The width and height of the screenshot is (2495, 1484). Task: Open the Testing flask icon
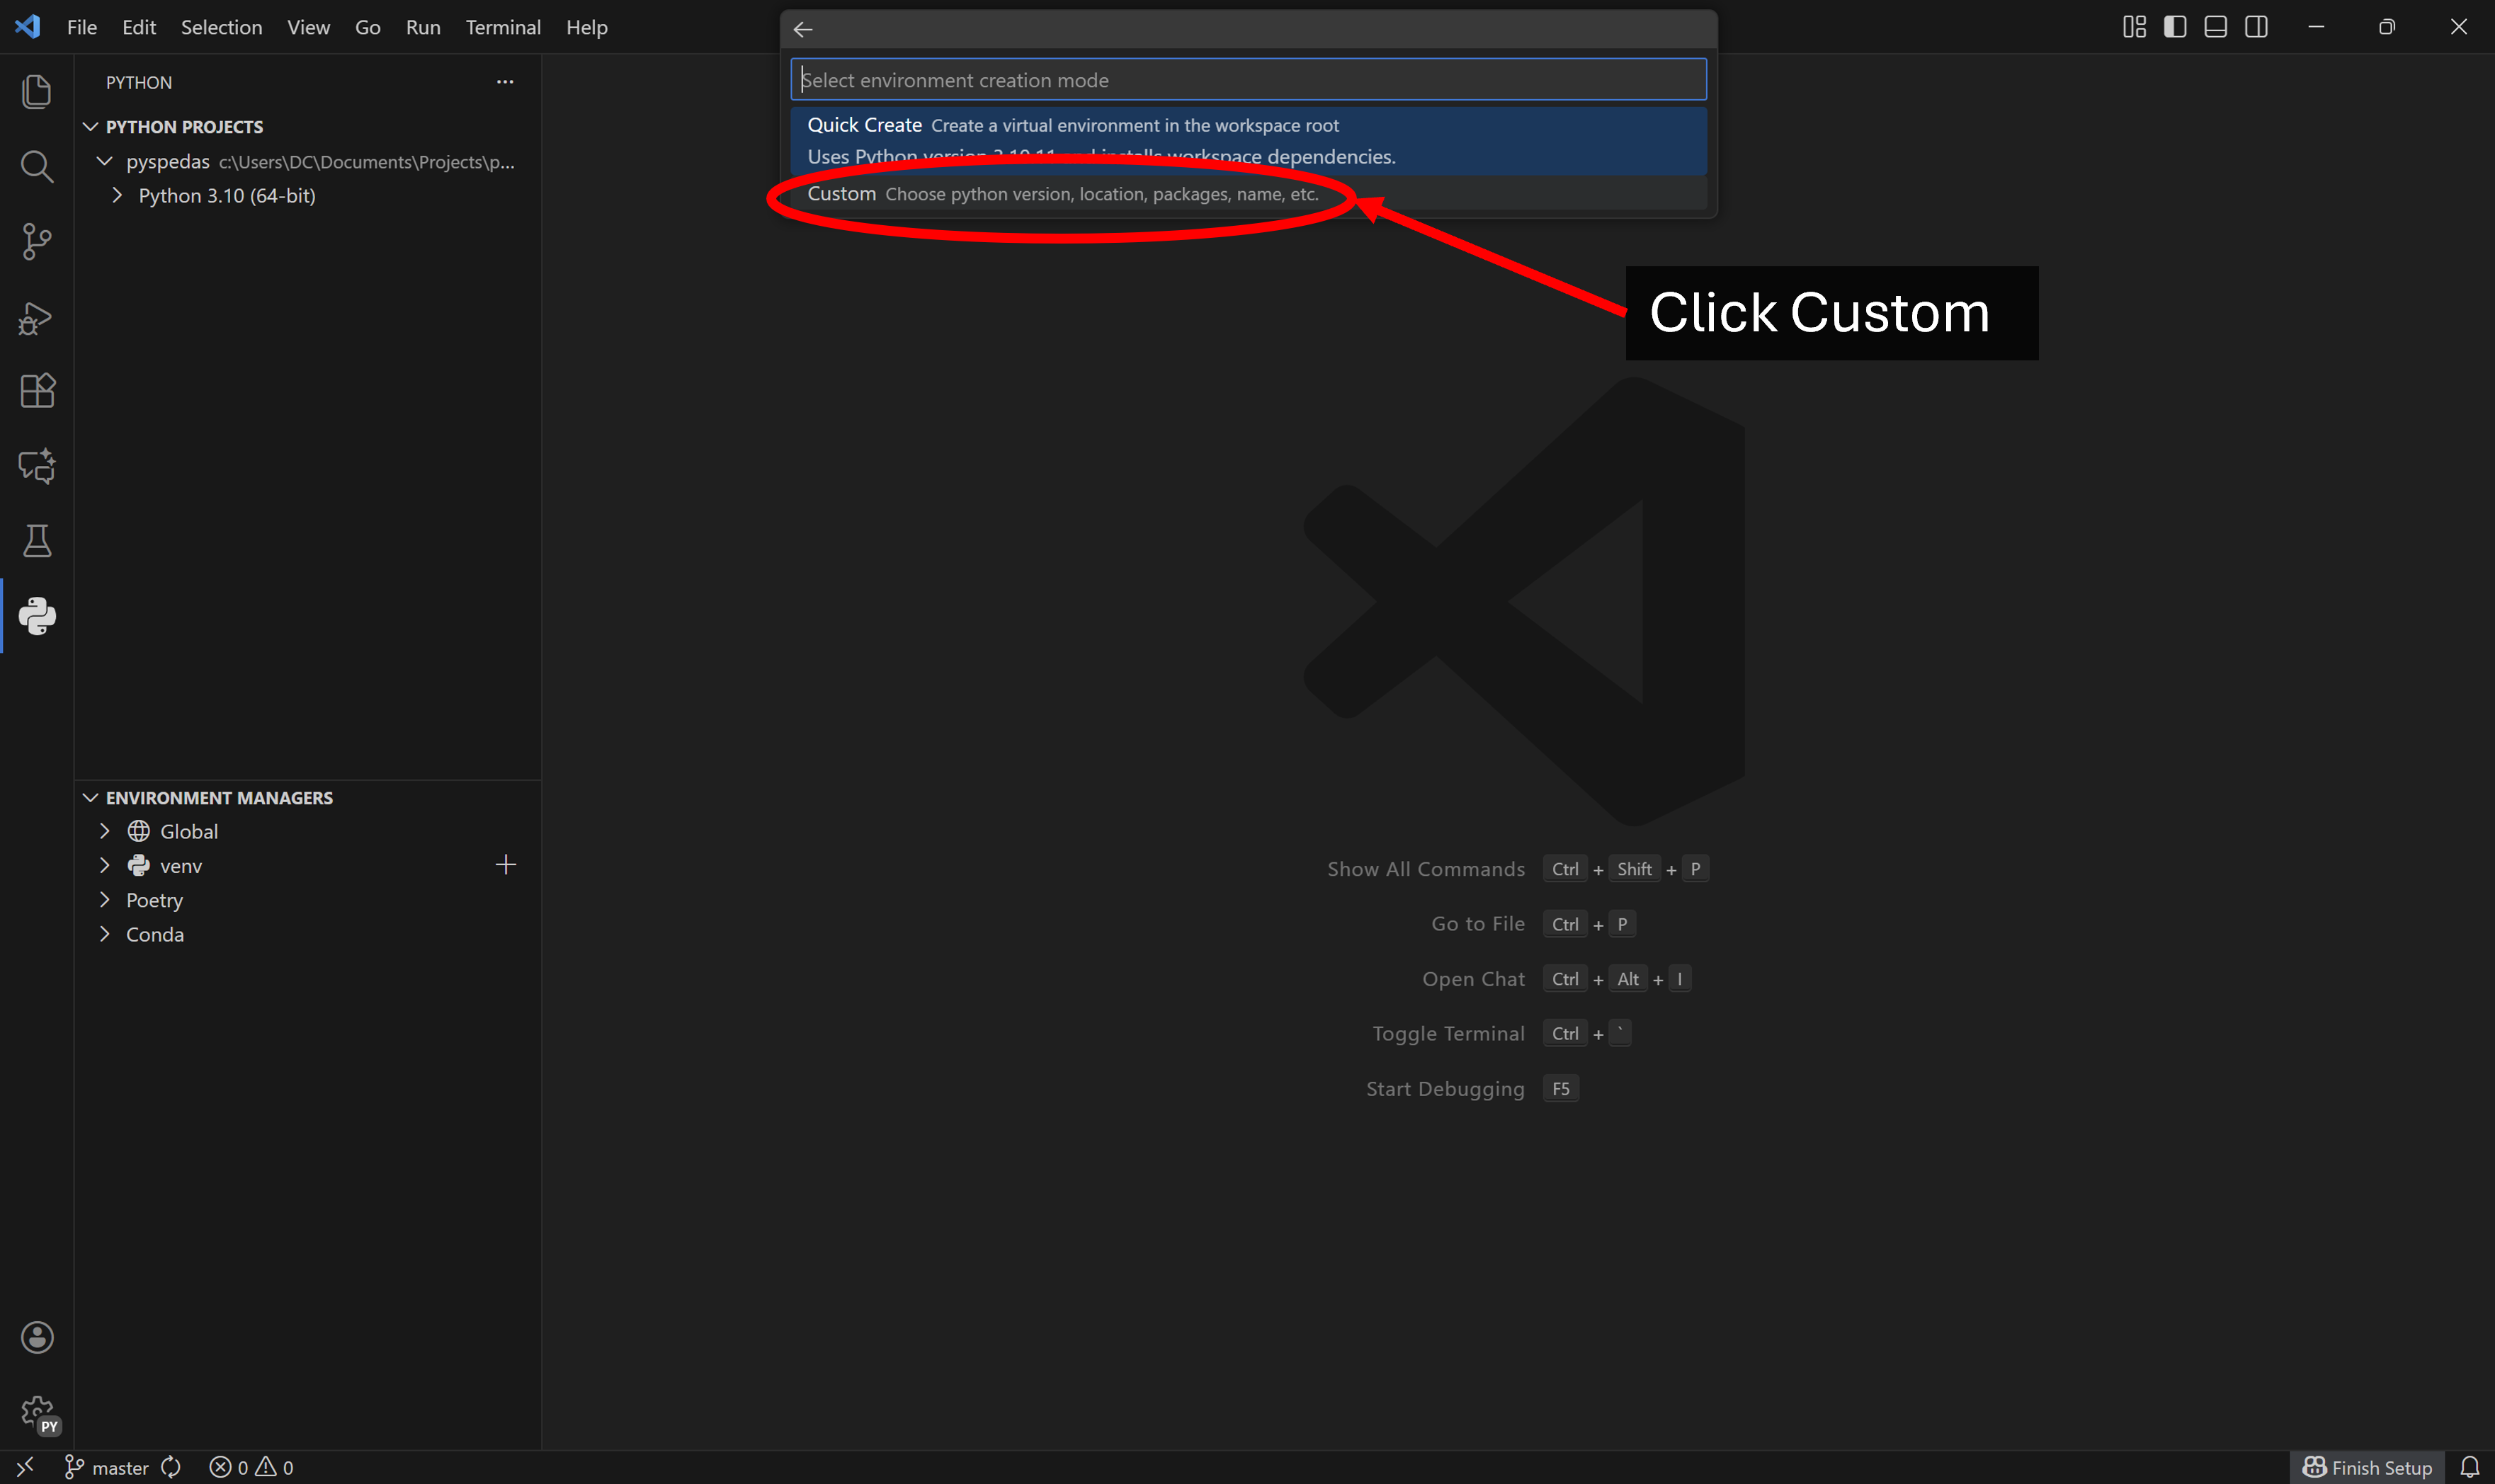pos(37,541)
